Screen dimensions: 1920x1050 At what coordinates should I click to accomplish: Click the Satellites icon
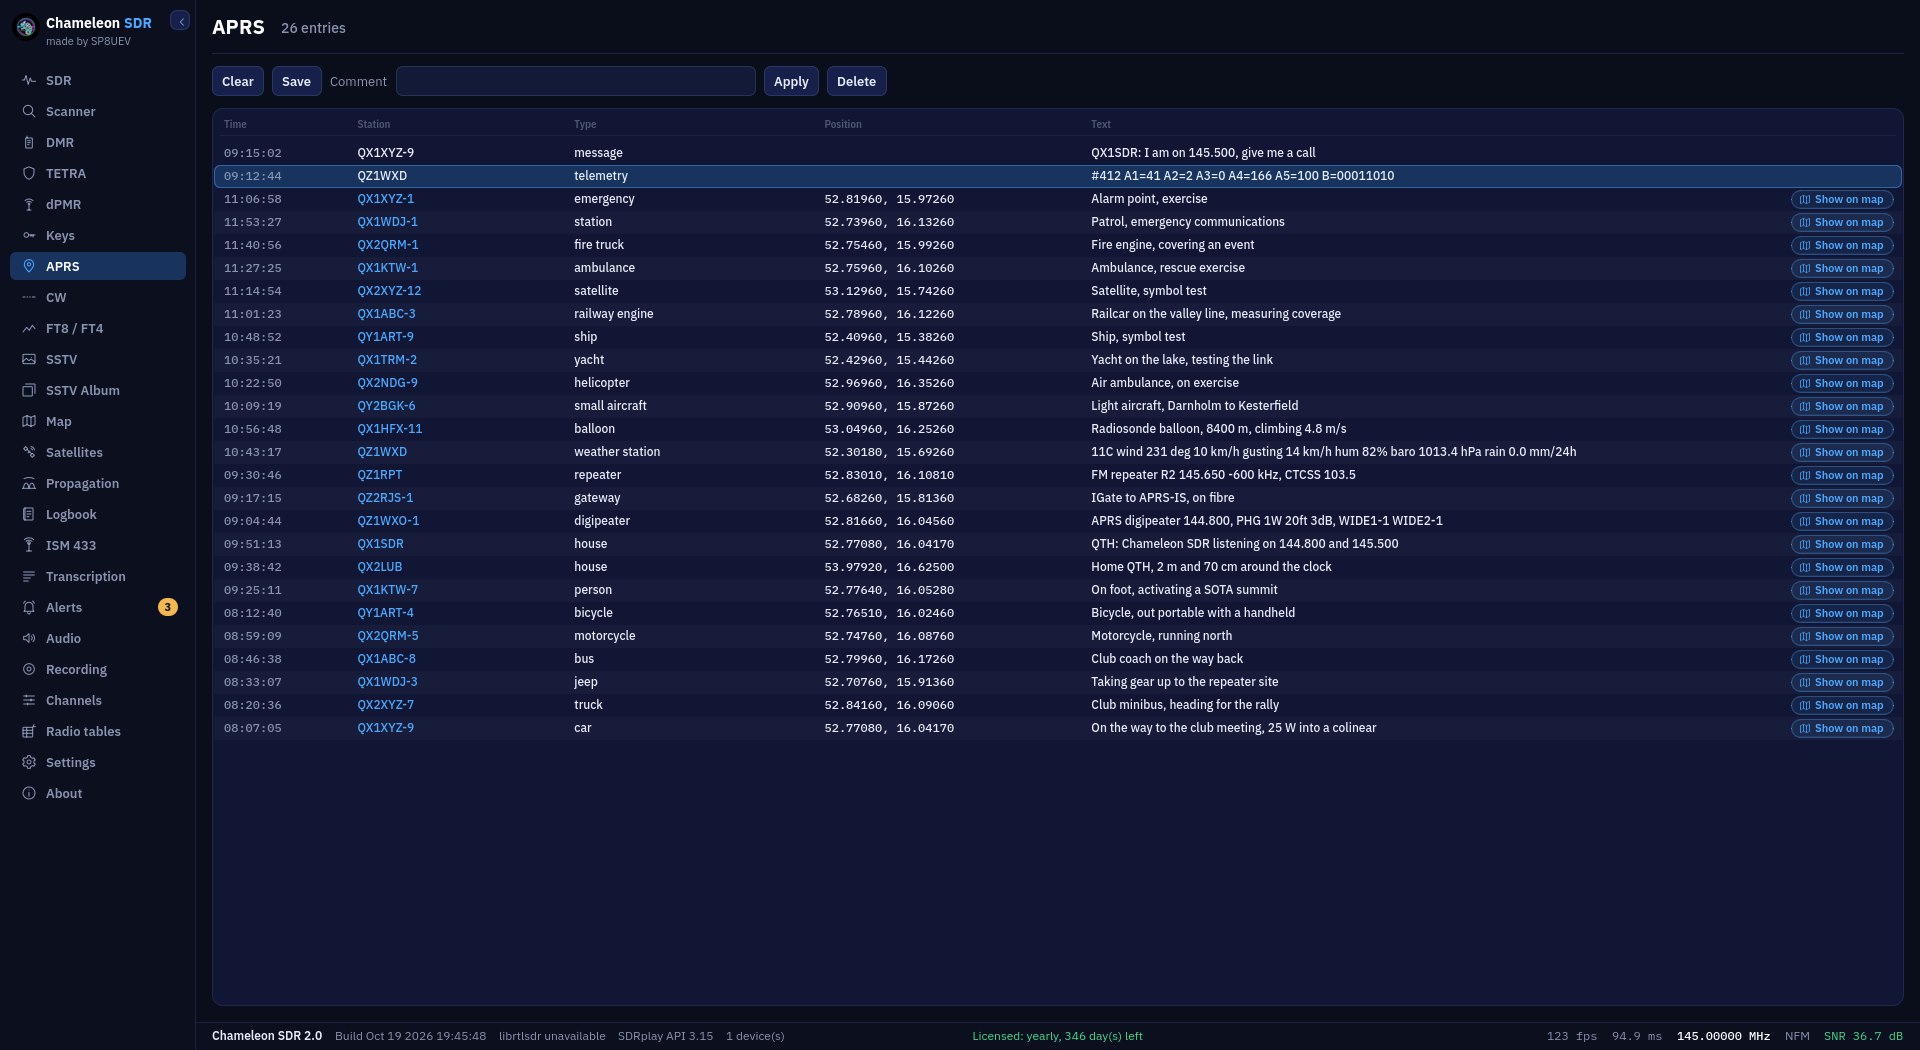(x=29, y=452)
